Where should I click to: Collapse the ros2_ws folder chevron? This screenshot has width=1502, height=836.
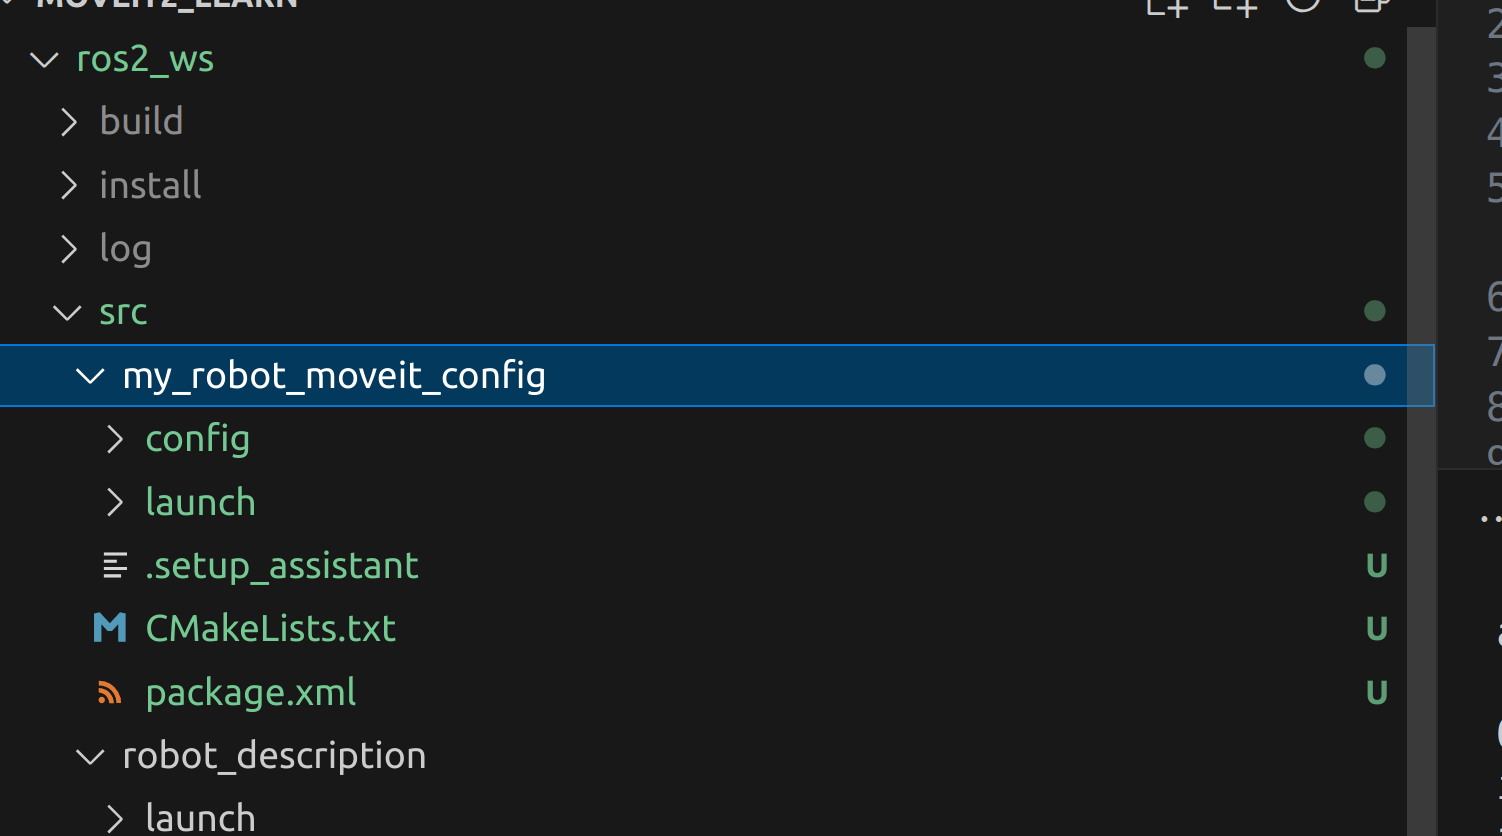[44, 59]
